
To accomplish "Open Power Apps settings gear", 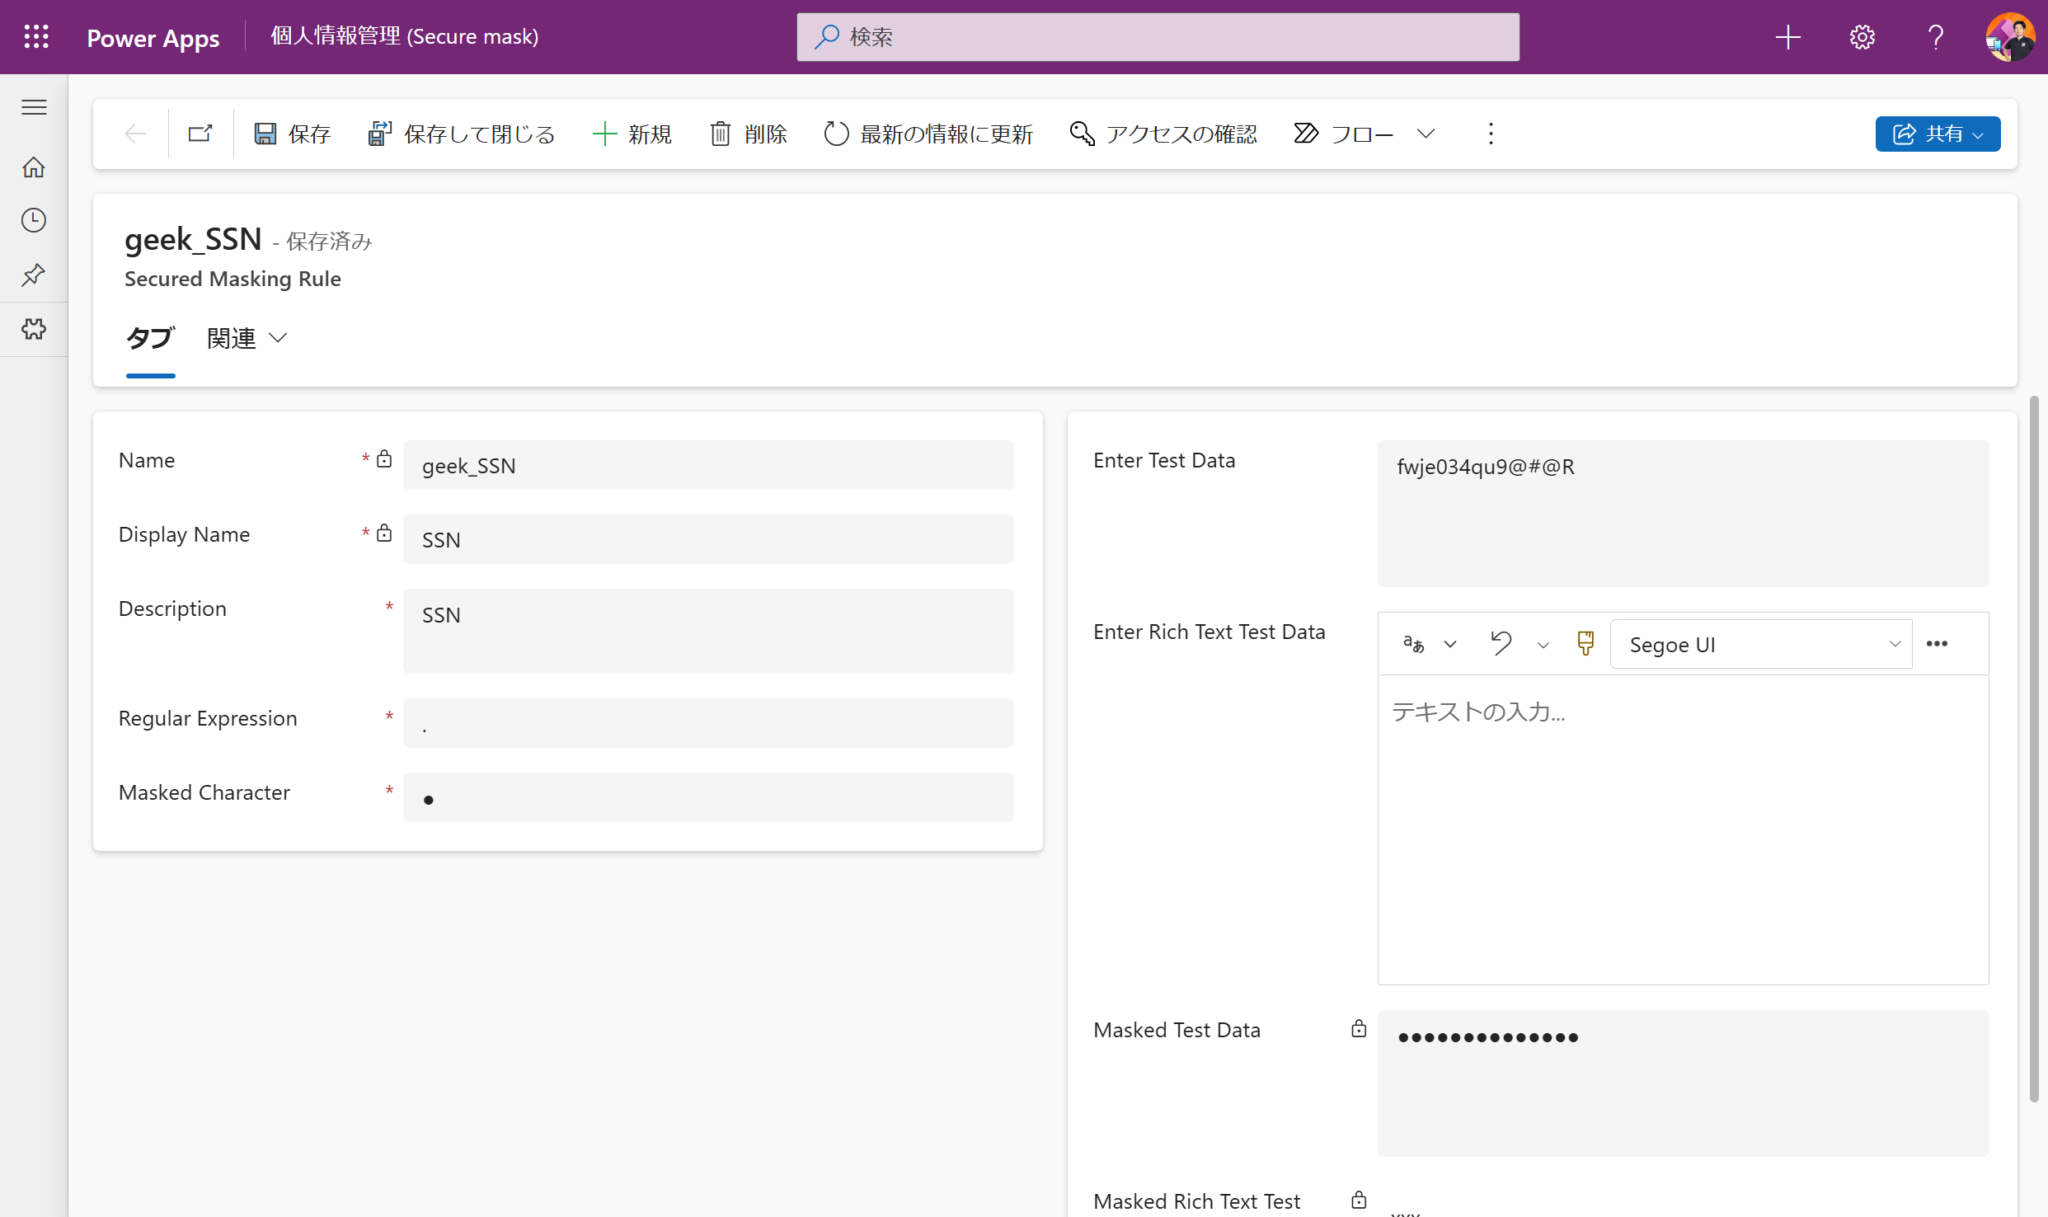I will tap(1862, 36).
